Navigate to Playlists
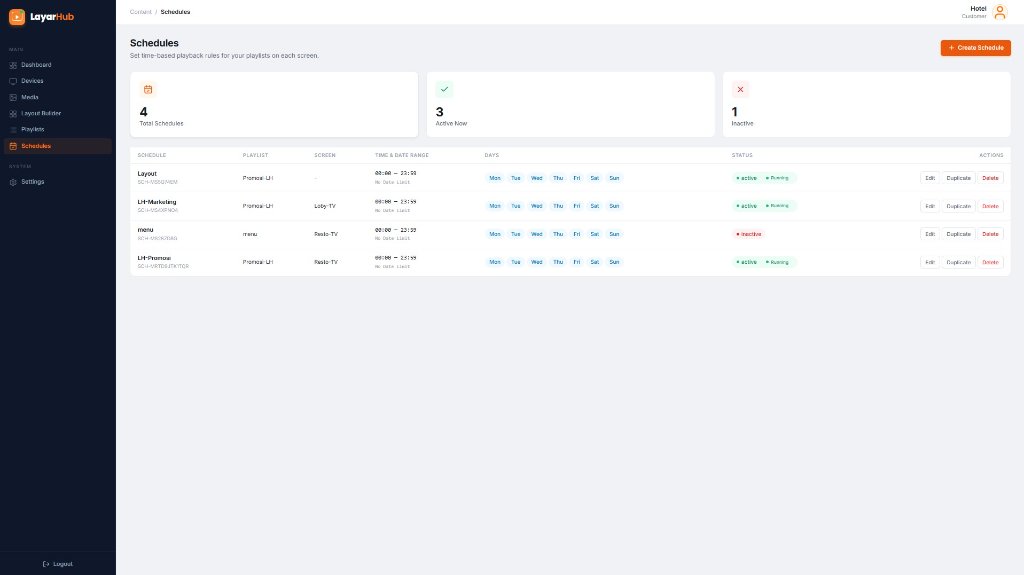 coord(57,129)
